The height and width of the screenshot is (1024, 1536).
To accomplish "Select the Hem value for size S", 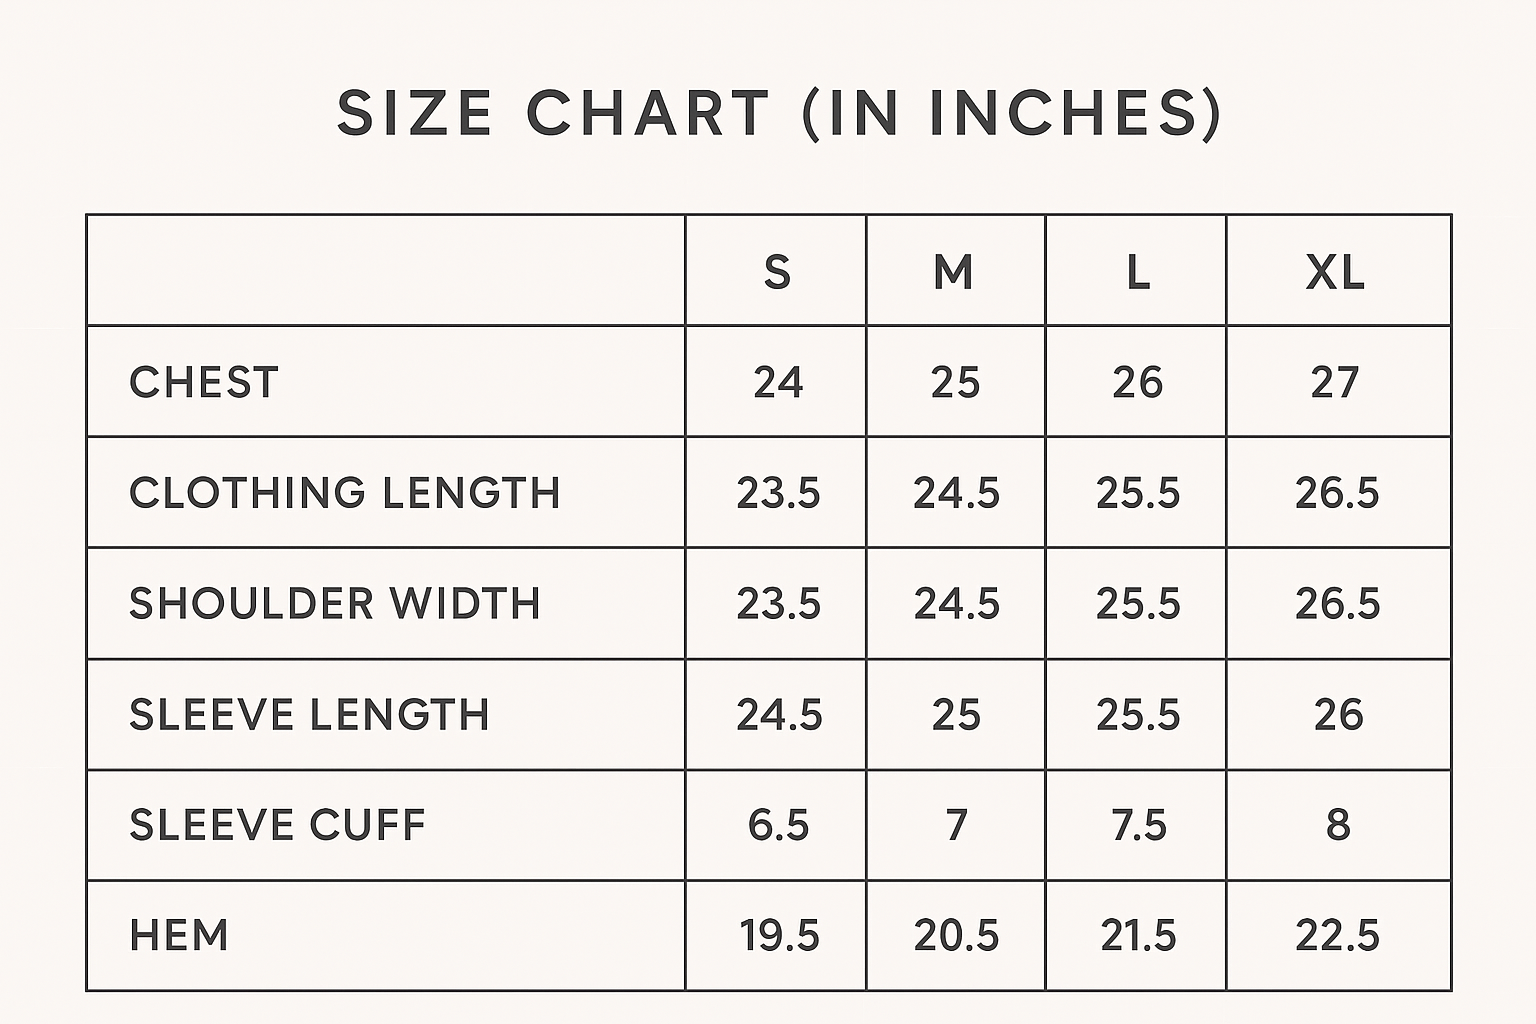I will point(779,936).
